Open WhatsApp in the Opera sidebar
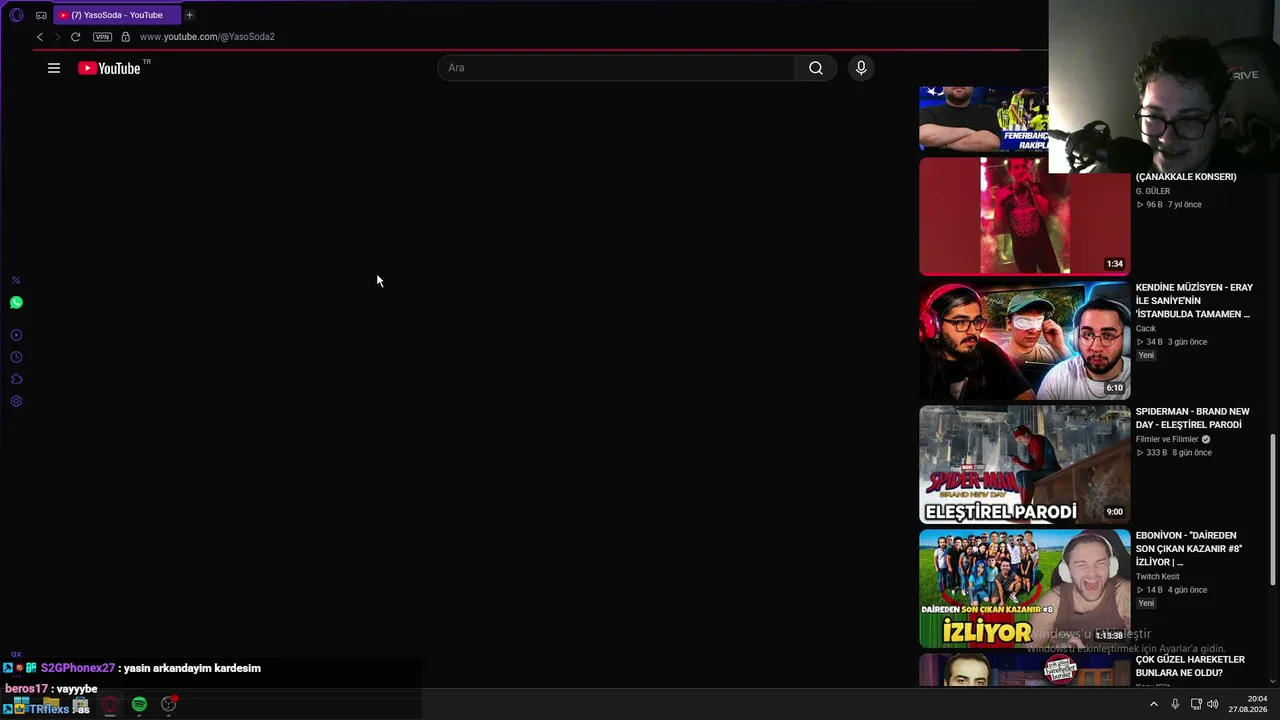This screenshot has width=1280, height=720. tap(16, 302)
